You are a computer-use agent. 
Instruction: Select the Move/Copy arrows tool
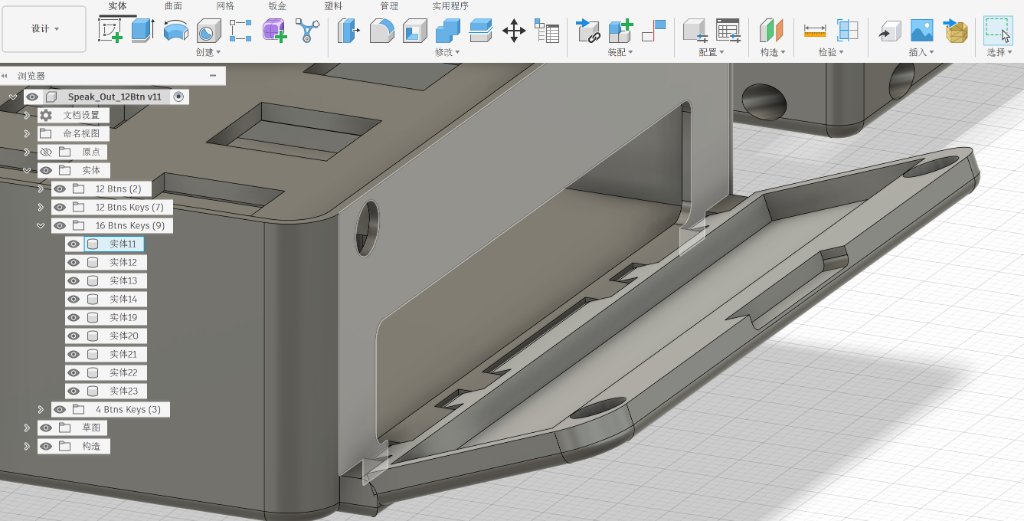tap(514, 30)
